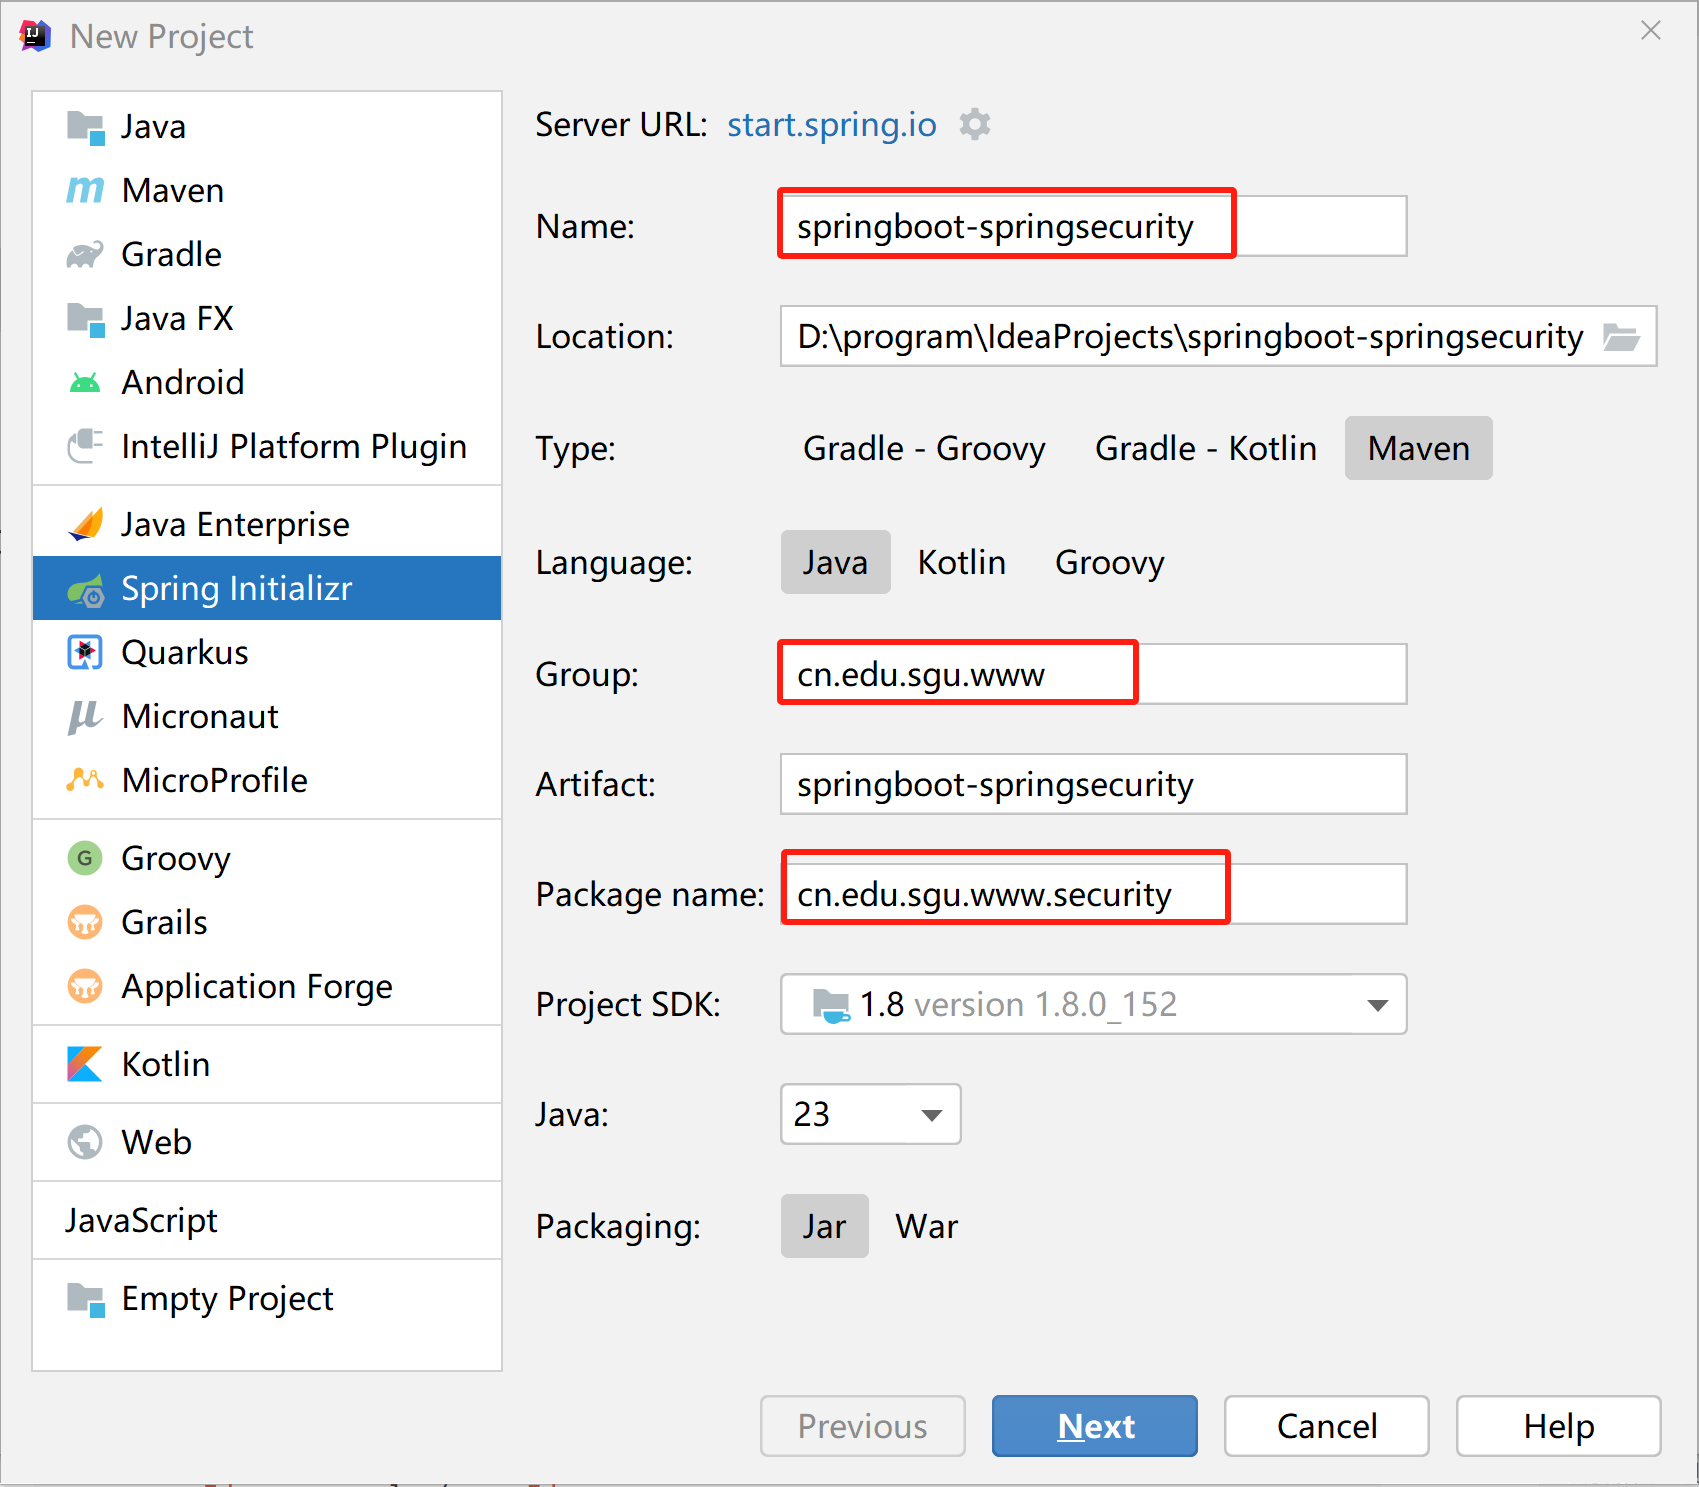Select Spring Initializr label in list

237,588
